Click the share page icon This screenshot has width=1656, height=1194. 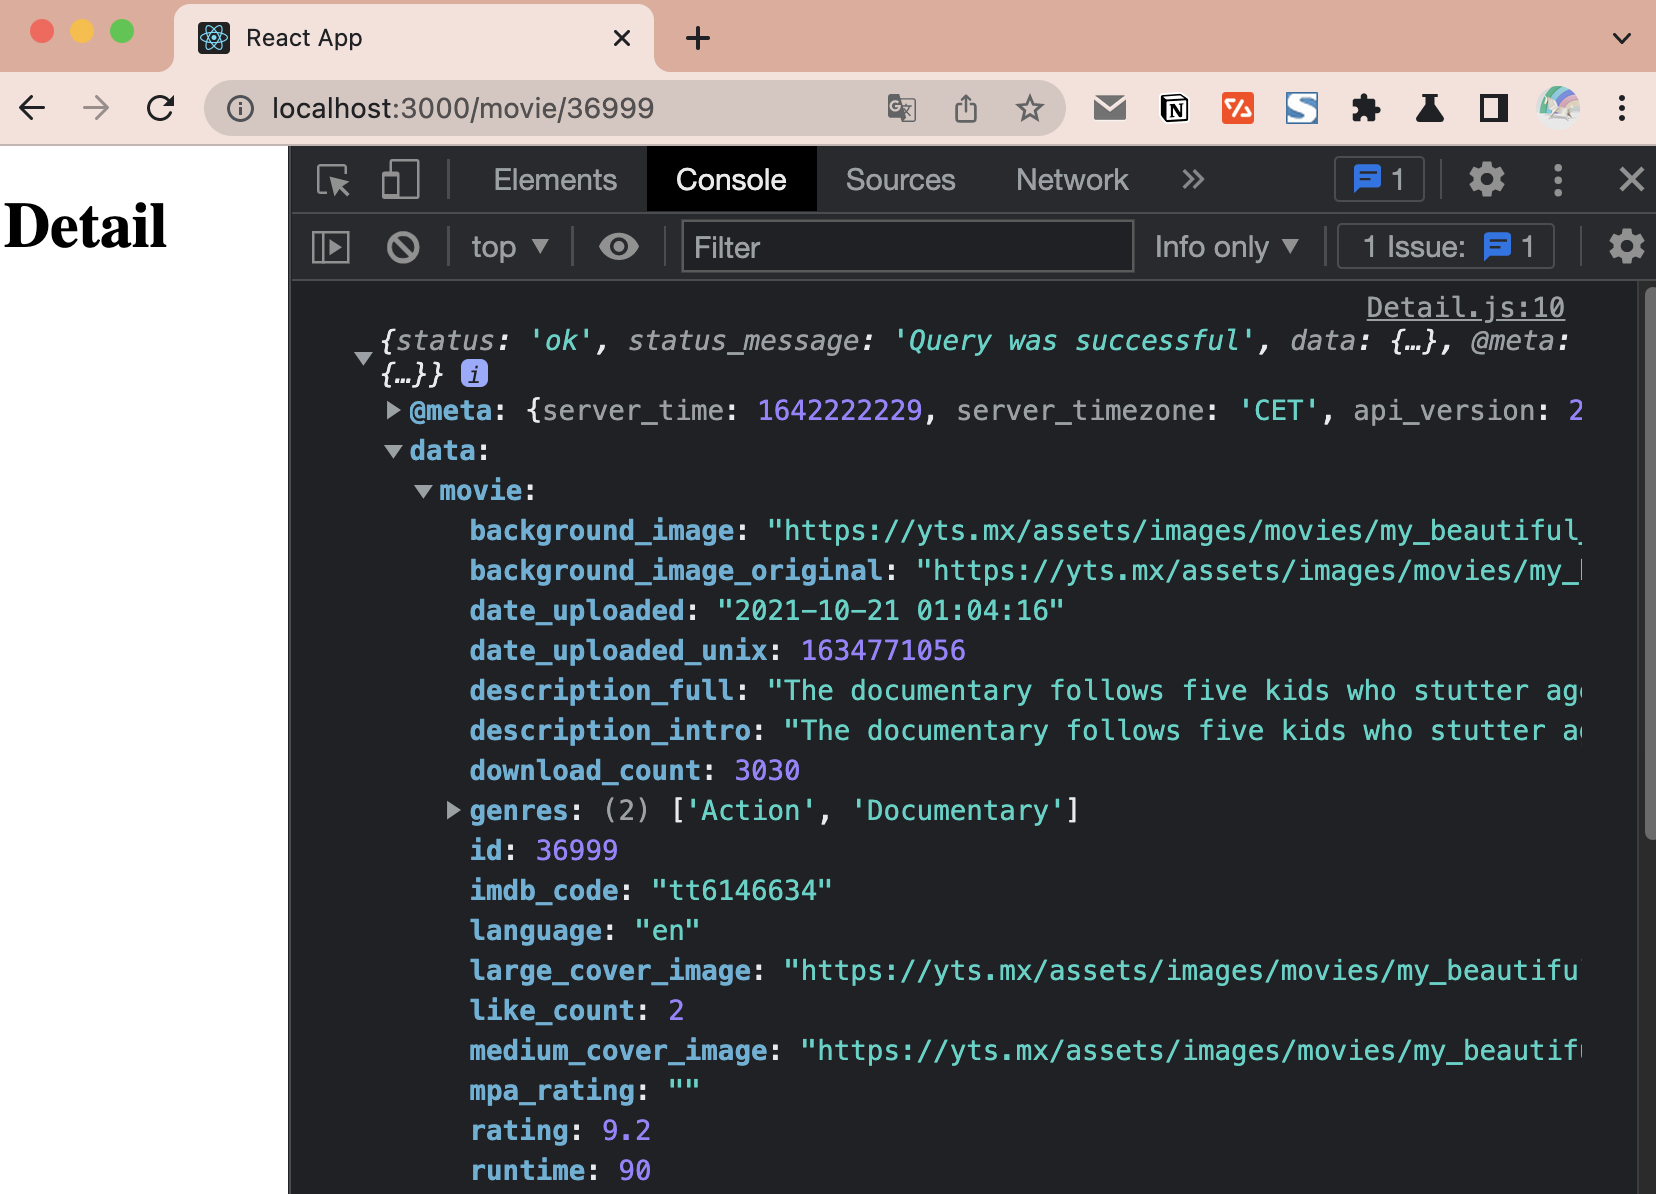[966, 108]
